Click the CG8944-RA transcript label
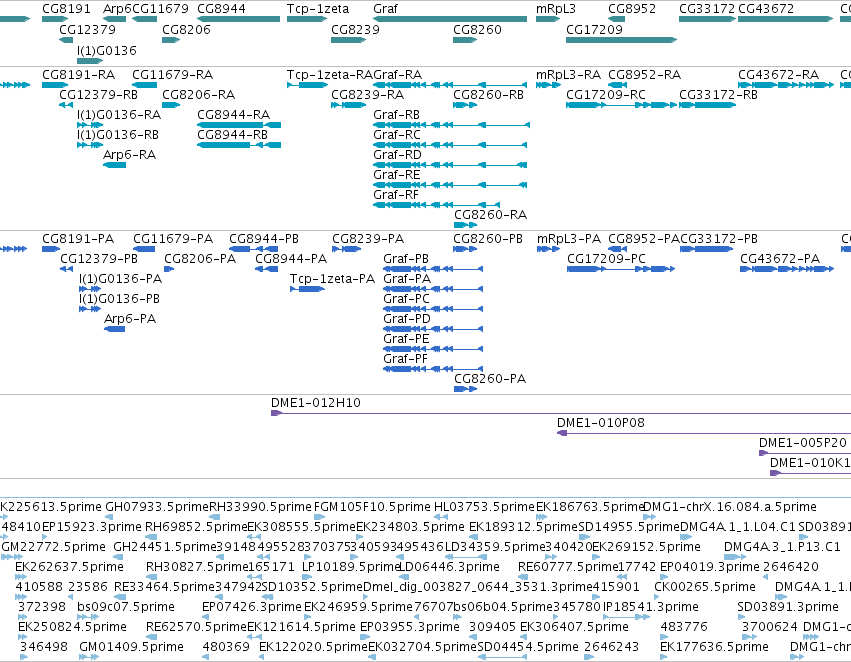Viewport: 851px width, 662px height. pos(233,114)
